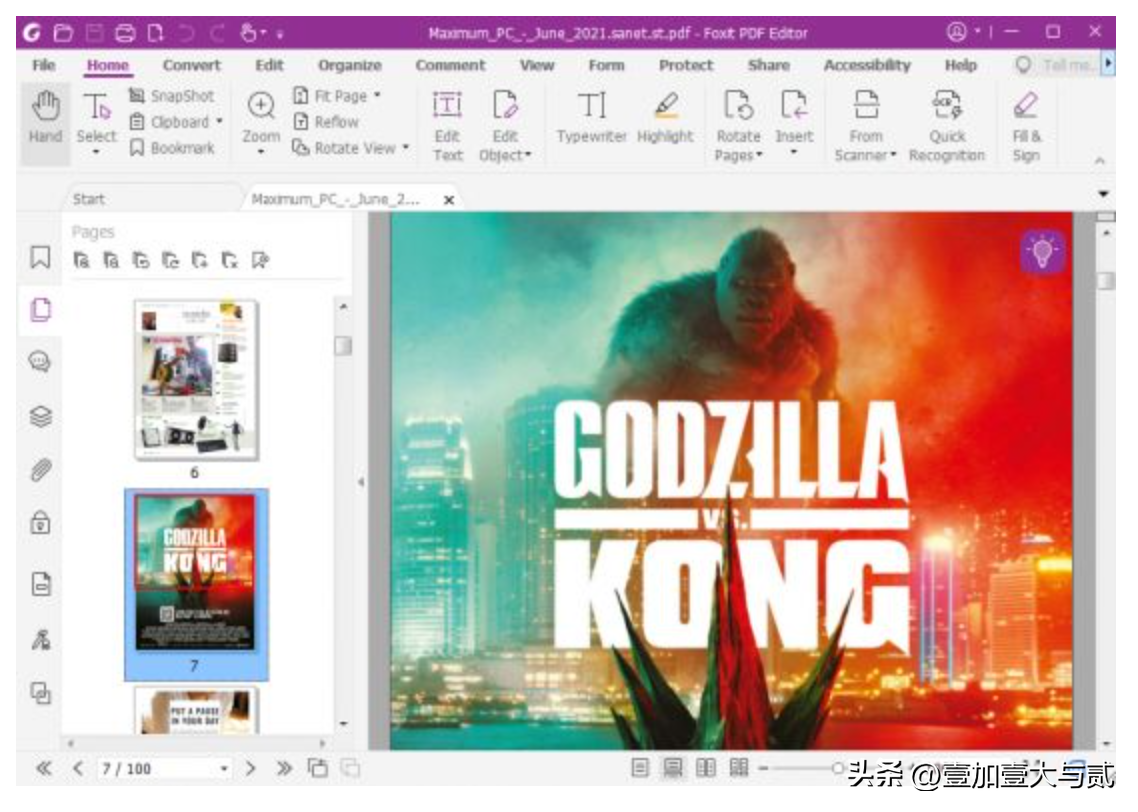Go to the first page
The image size is (1138, 812).
coord(44,768)
